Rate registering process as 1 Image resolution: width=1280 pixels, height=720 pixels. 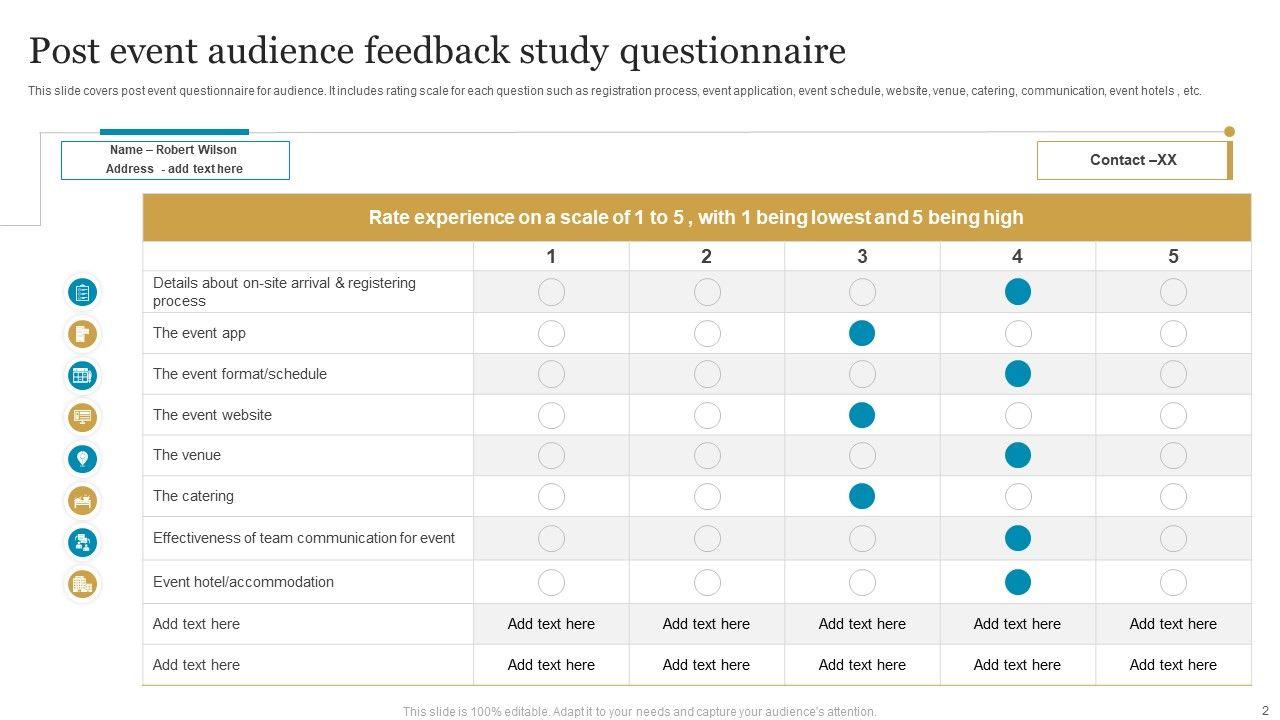551,292
